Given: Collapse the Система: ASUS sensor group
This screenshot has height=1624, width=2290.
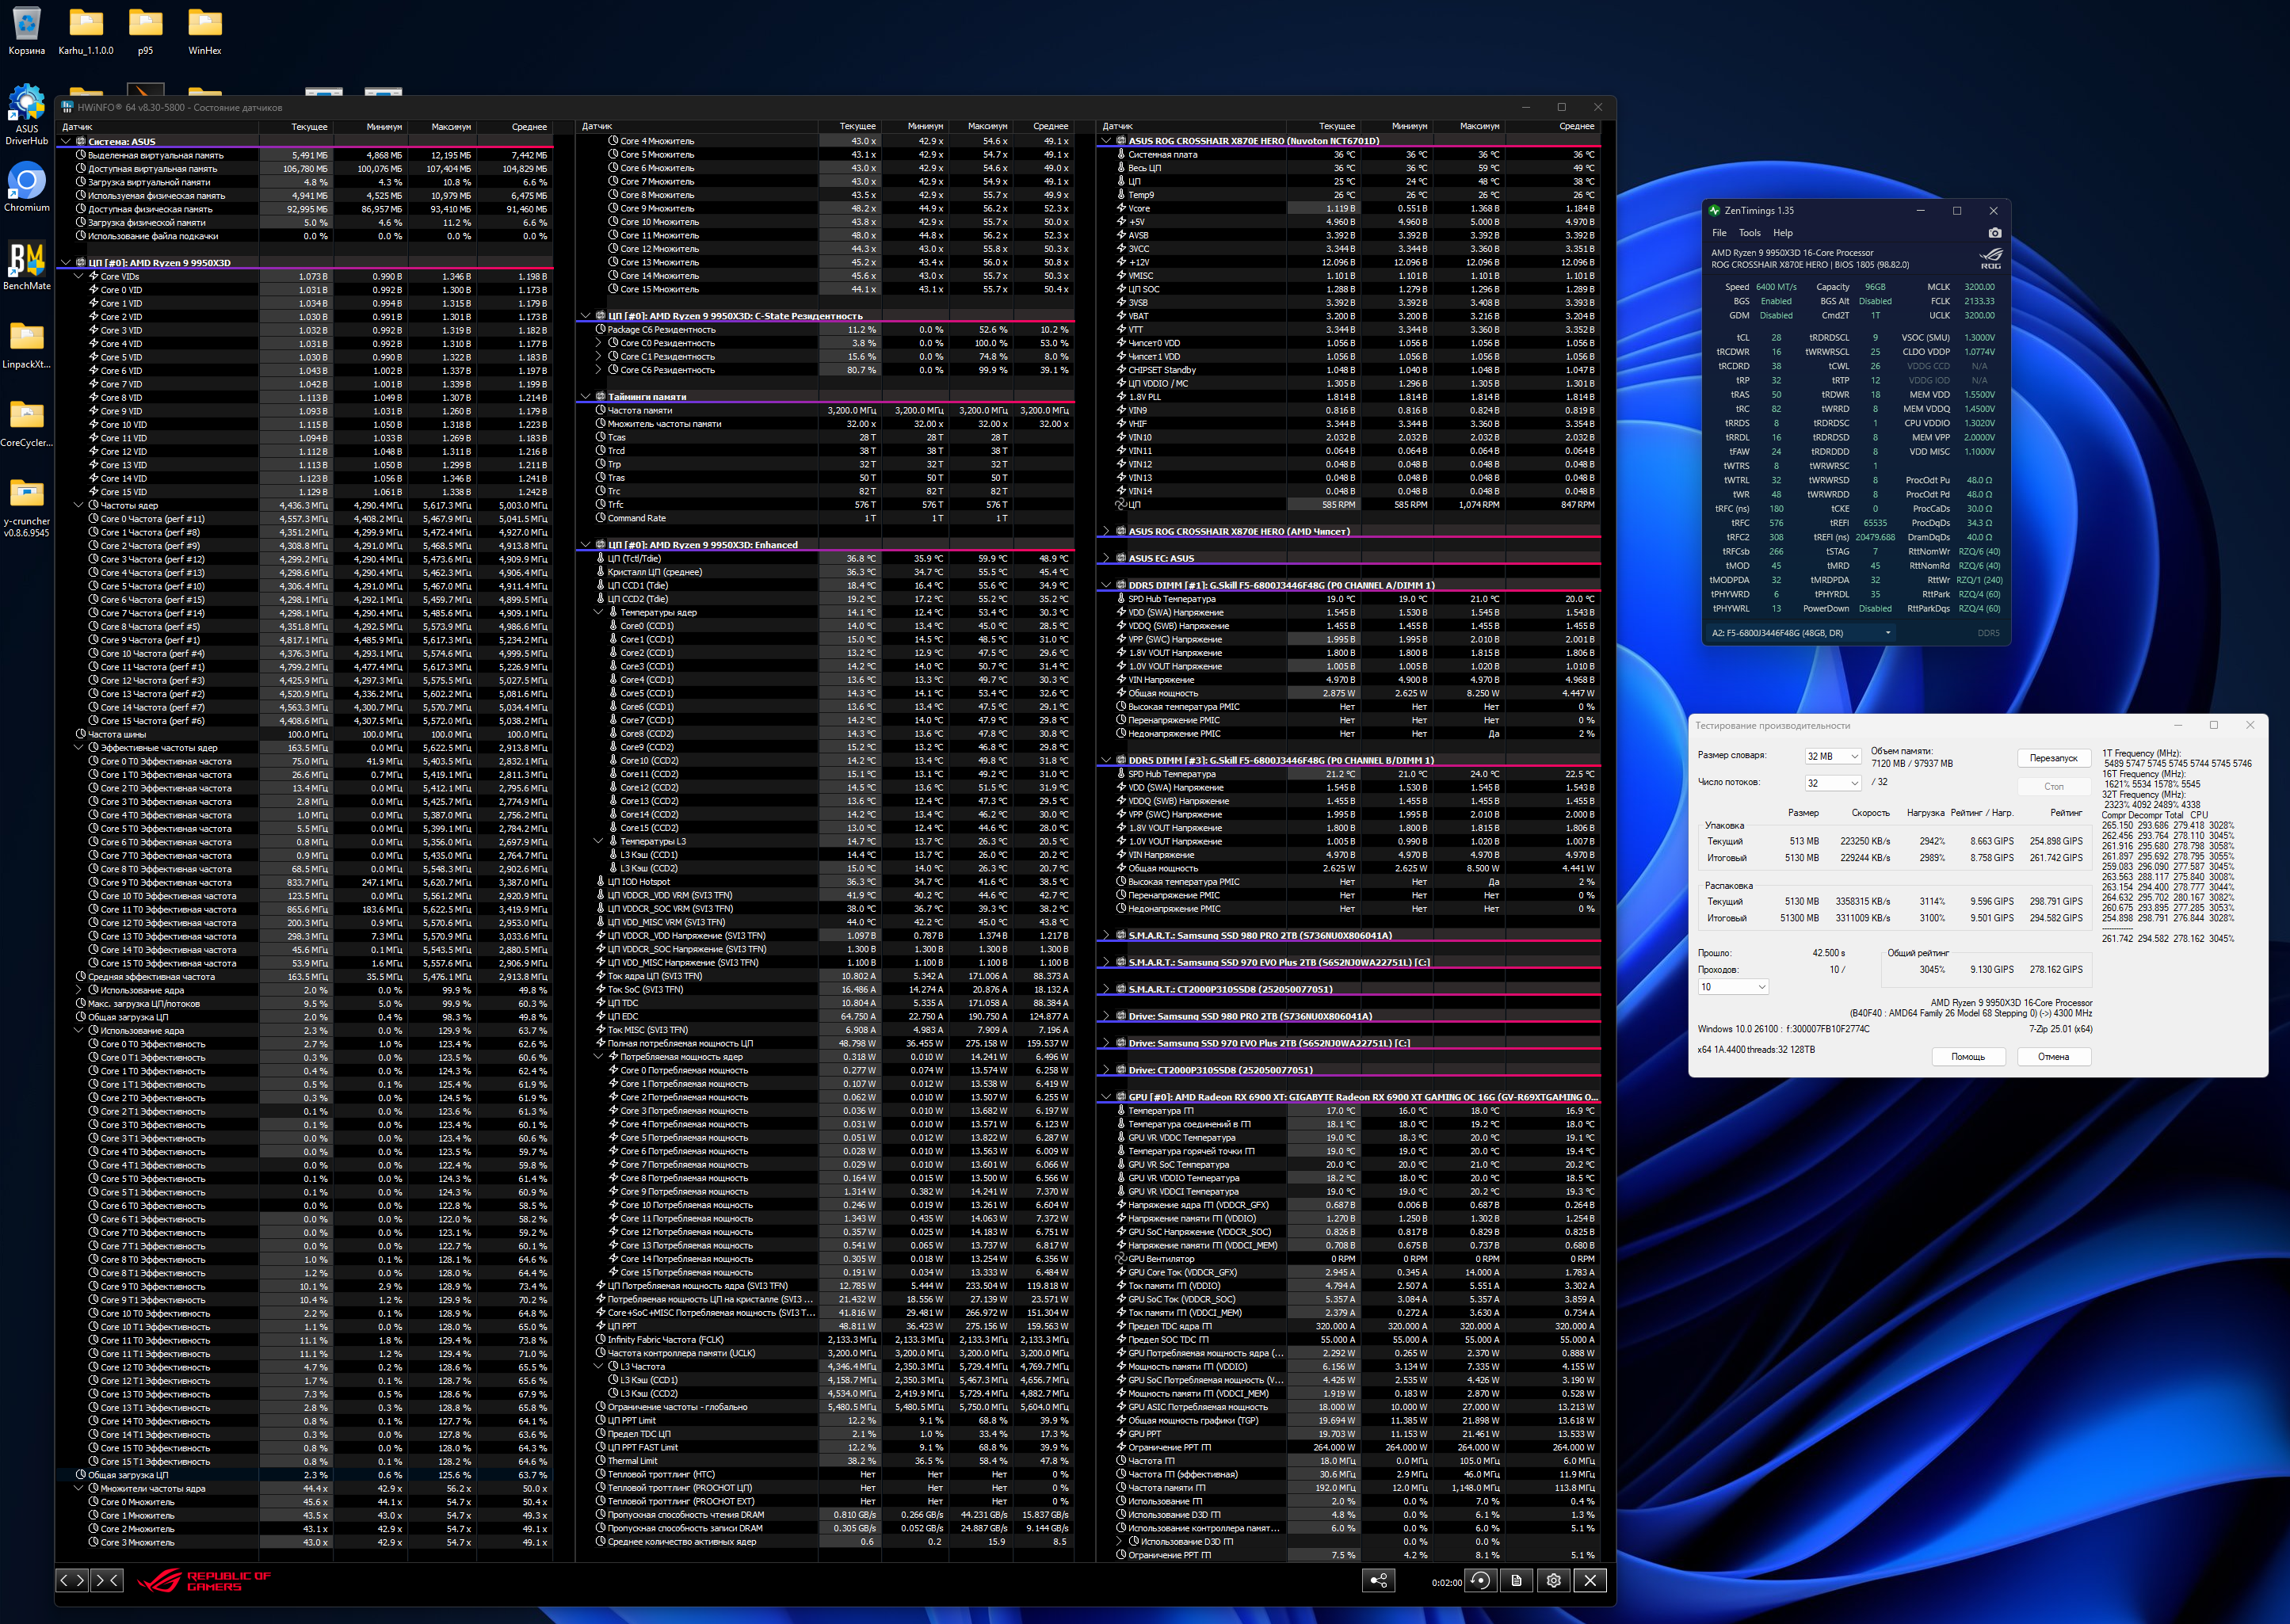Looking at the screenshot, I should 67,141.
